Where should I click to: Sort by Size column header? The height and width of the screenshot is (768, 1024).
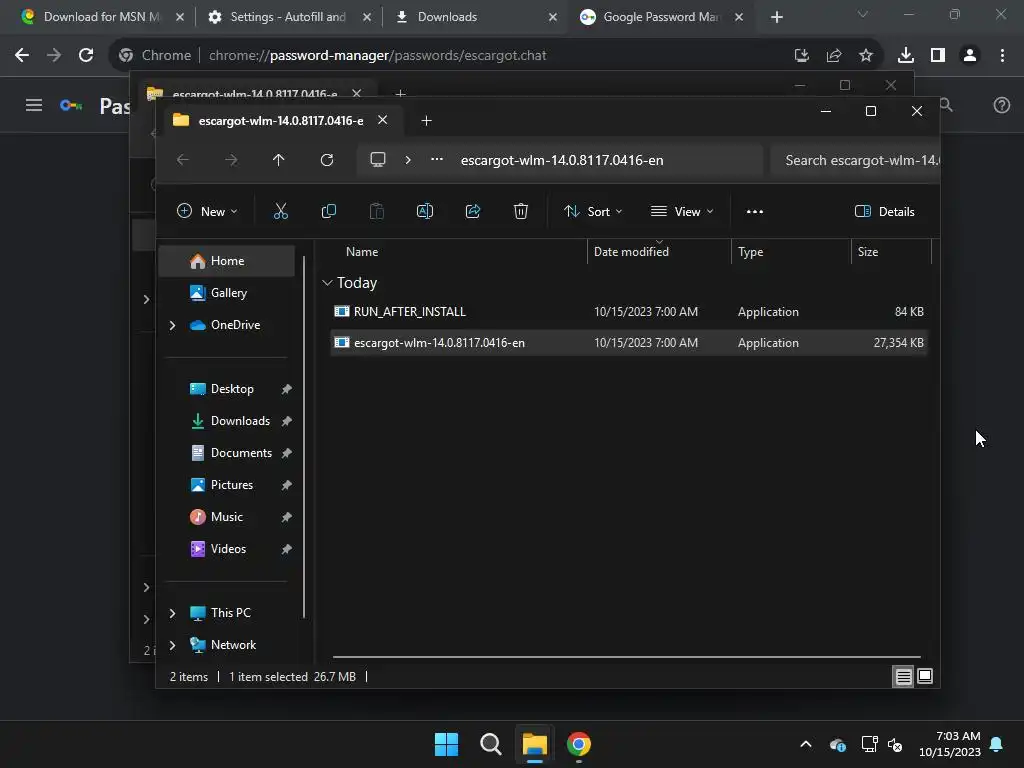867,251
